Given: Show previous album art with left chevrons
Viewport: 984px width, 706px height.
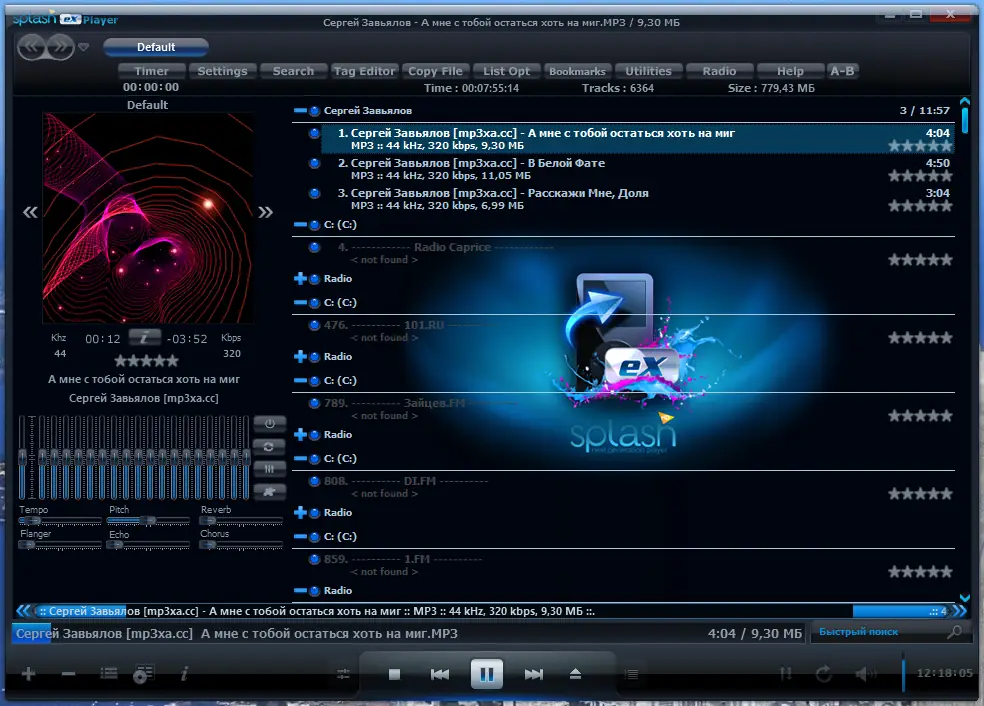Looking at the screenshot, I should point(30,212).
